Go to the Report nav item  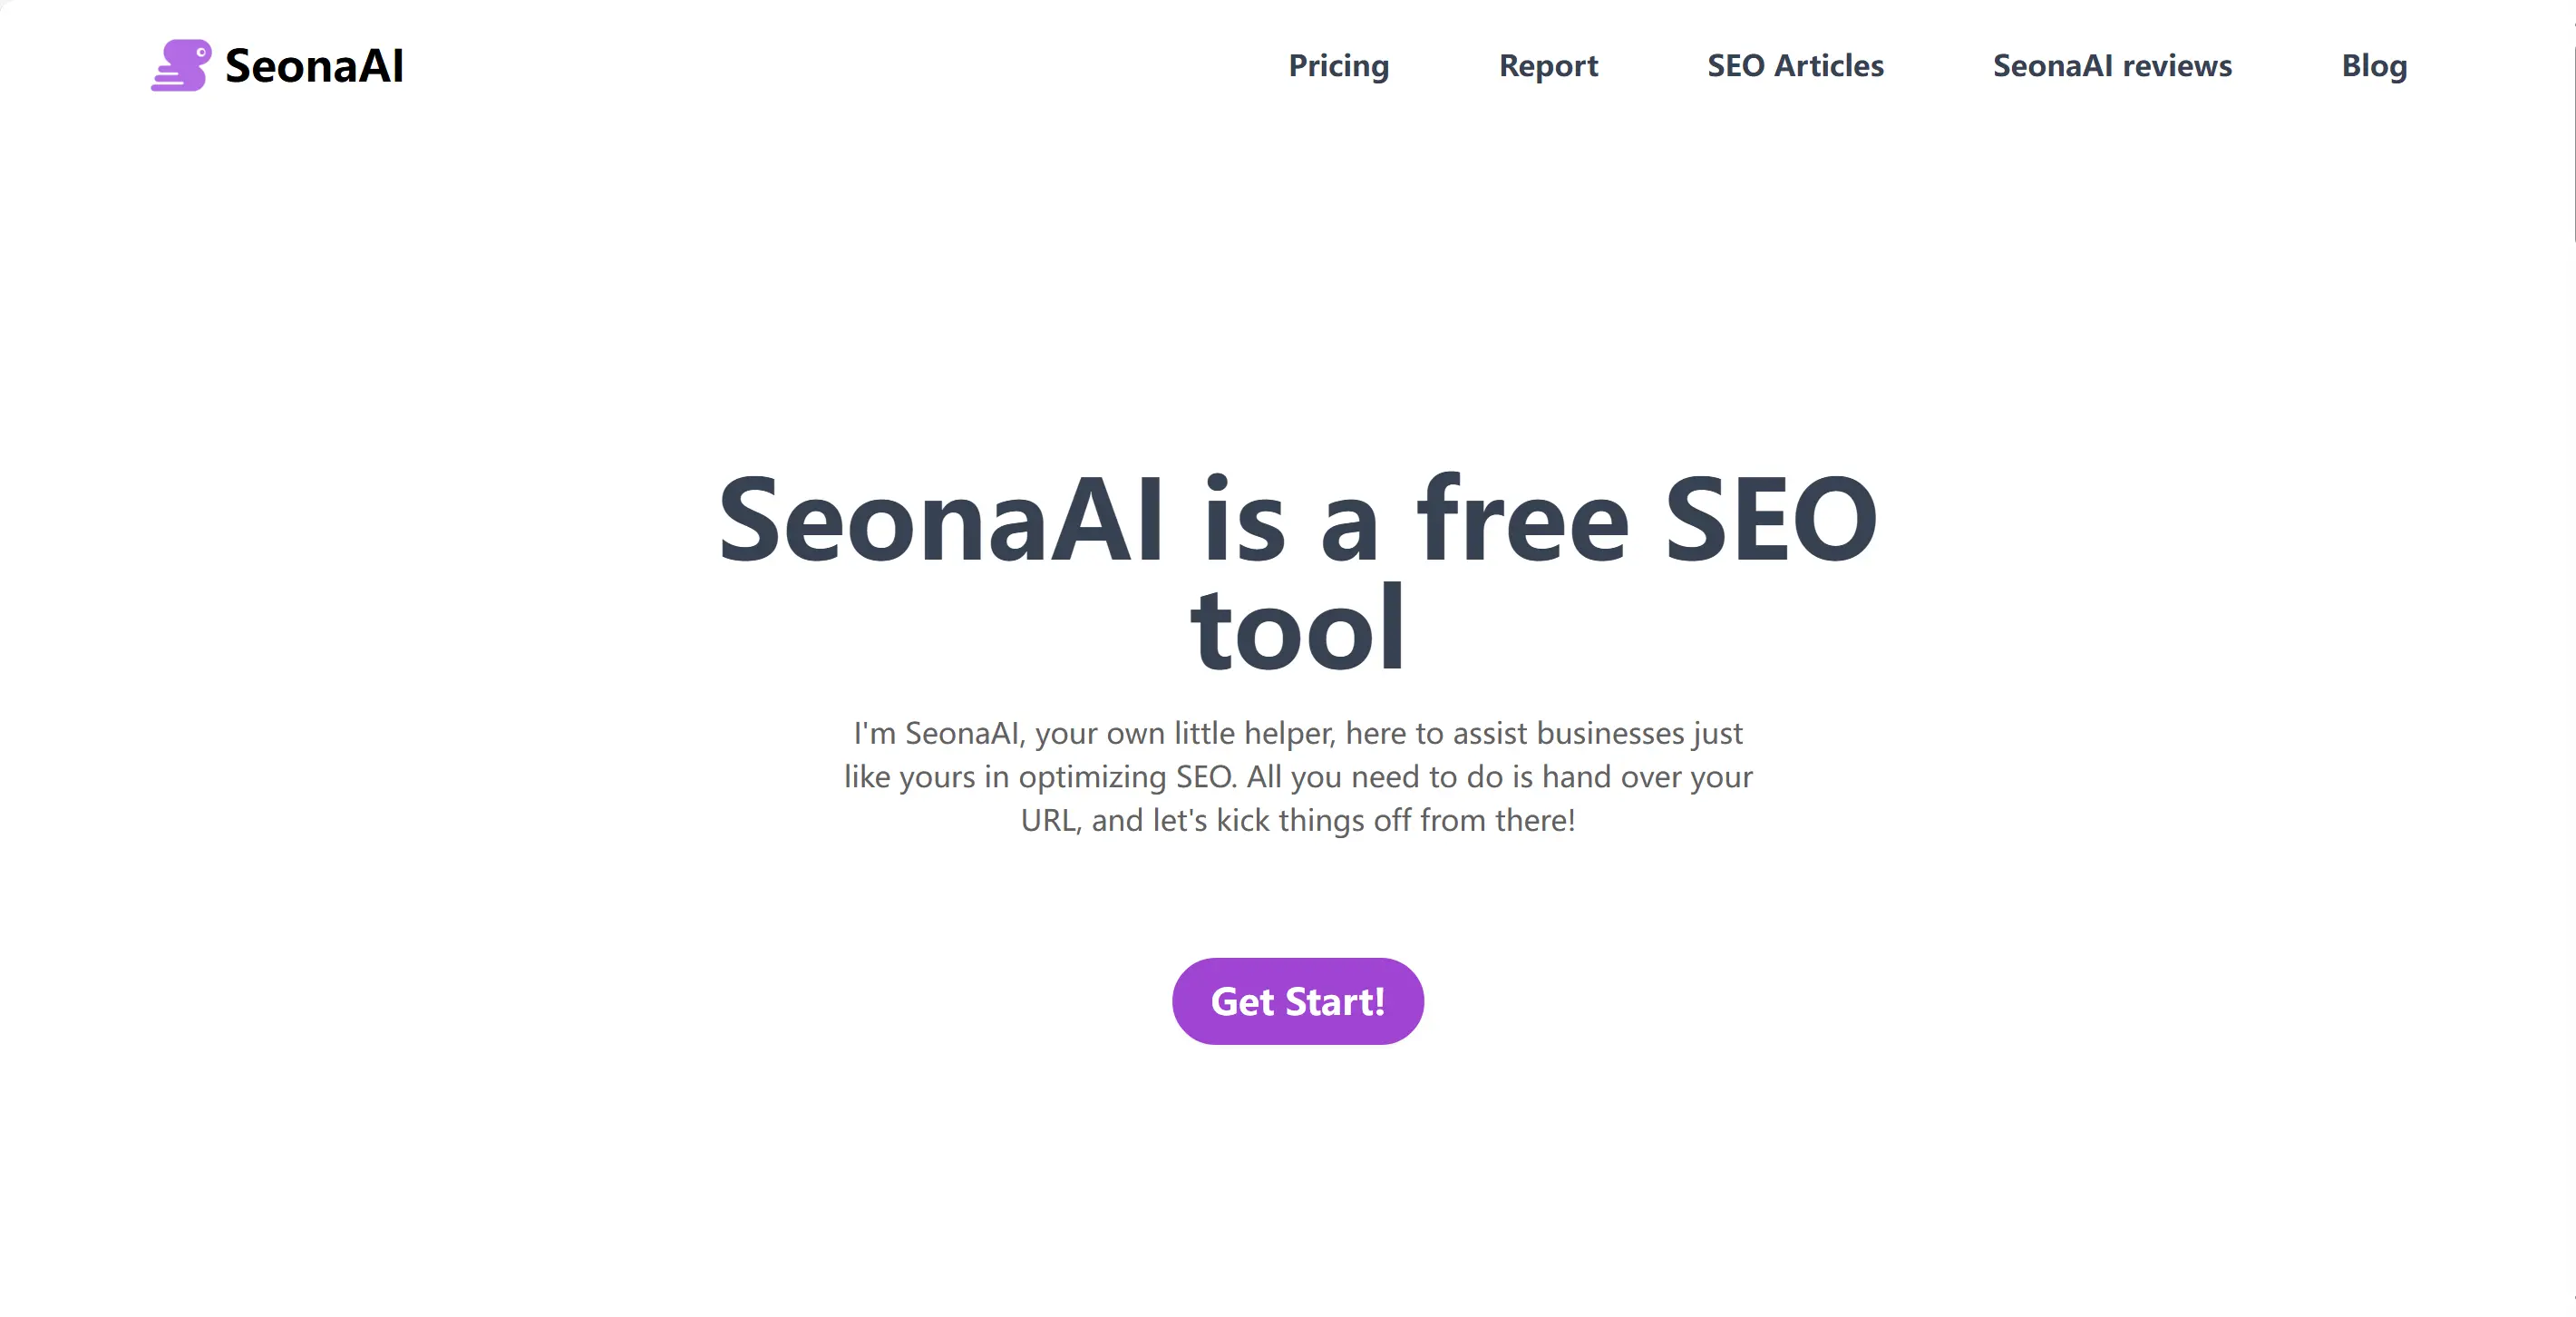tap(1548, 65)
